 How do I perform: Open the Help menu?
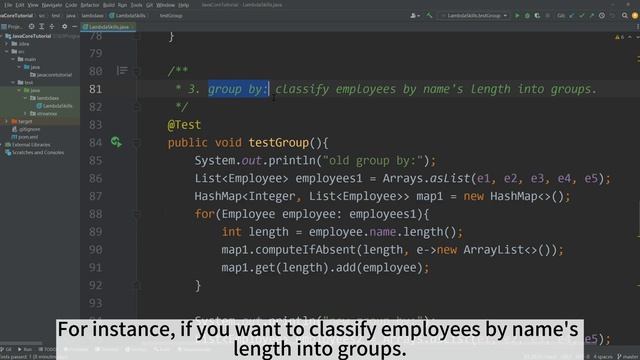click(x=184, y=5)
